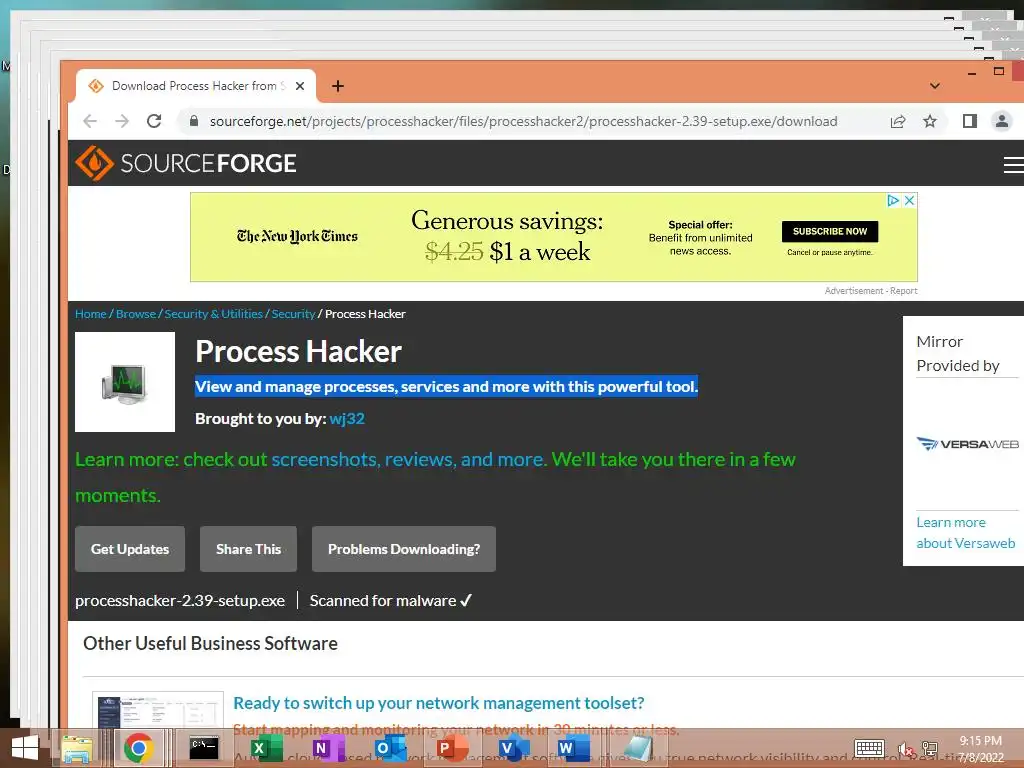Select the Download Process Hacker tab
The height and width of the screenshot is (768, 1024).
[196, 86]
